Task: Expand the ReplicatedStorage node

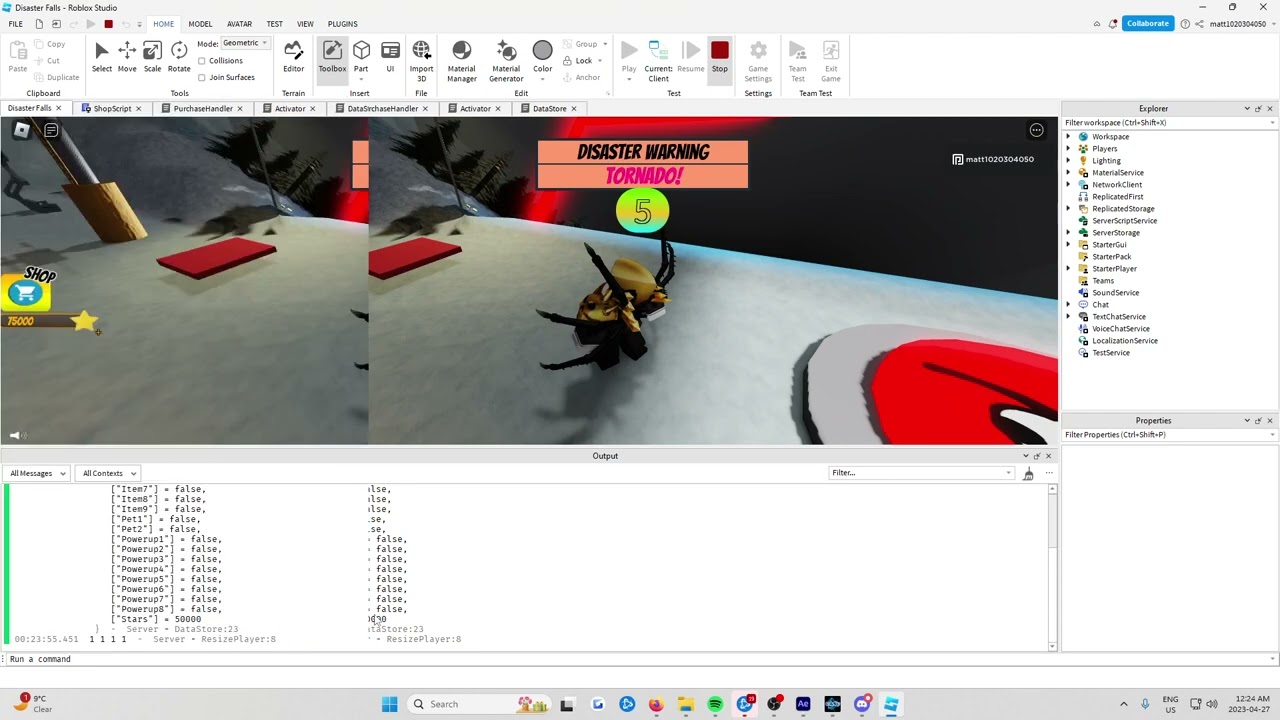Action: (1068, 209)
